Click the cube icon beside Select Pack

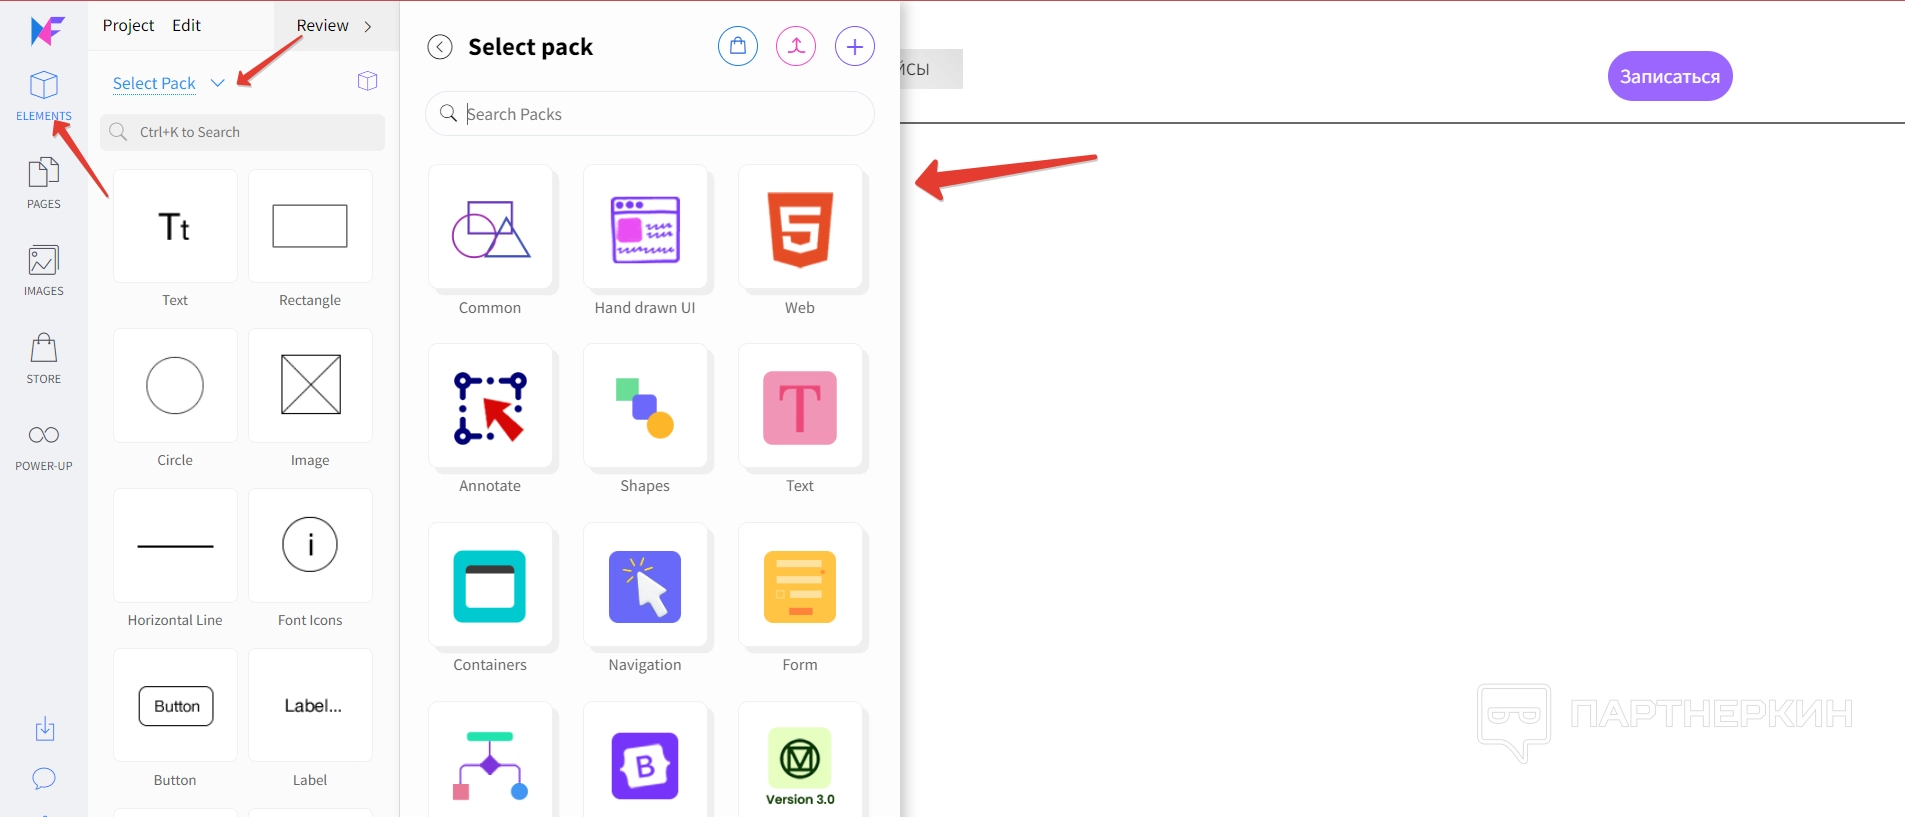[x=368, y=81]
